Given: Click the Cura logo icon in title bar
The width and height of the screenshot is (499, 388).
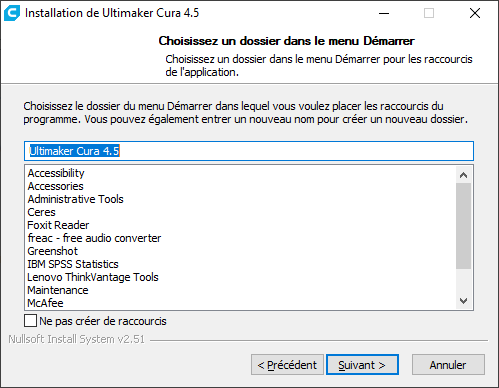Looking at the screenshot, I should [12, 13].
